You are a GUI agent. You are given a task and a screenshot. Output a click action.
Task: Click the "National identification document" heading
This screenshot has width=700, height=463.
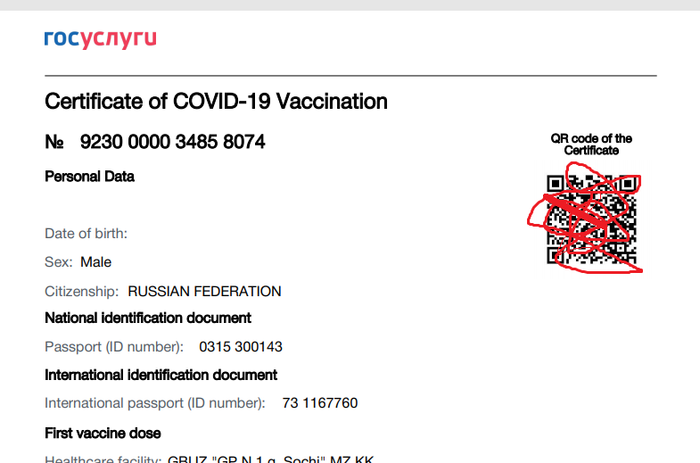point(148,318)
